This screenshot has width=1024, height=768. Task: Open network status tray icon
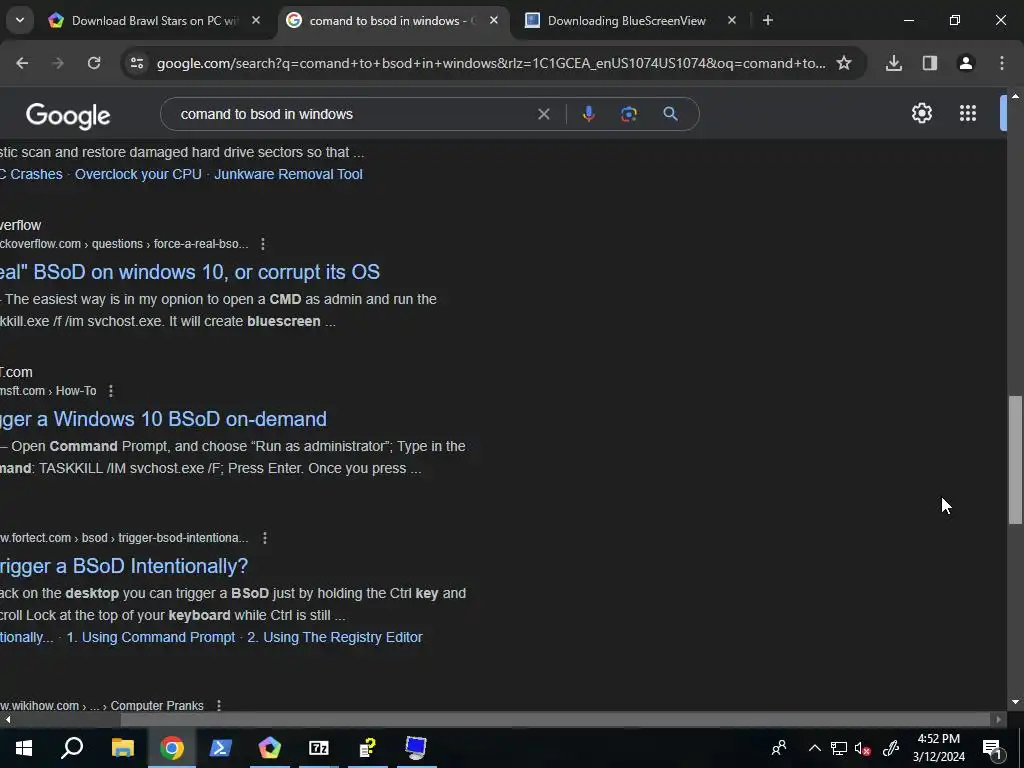click(x=839, y=748)
